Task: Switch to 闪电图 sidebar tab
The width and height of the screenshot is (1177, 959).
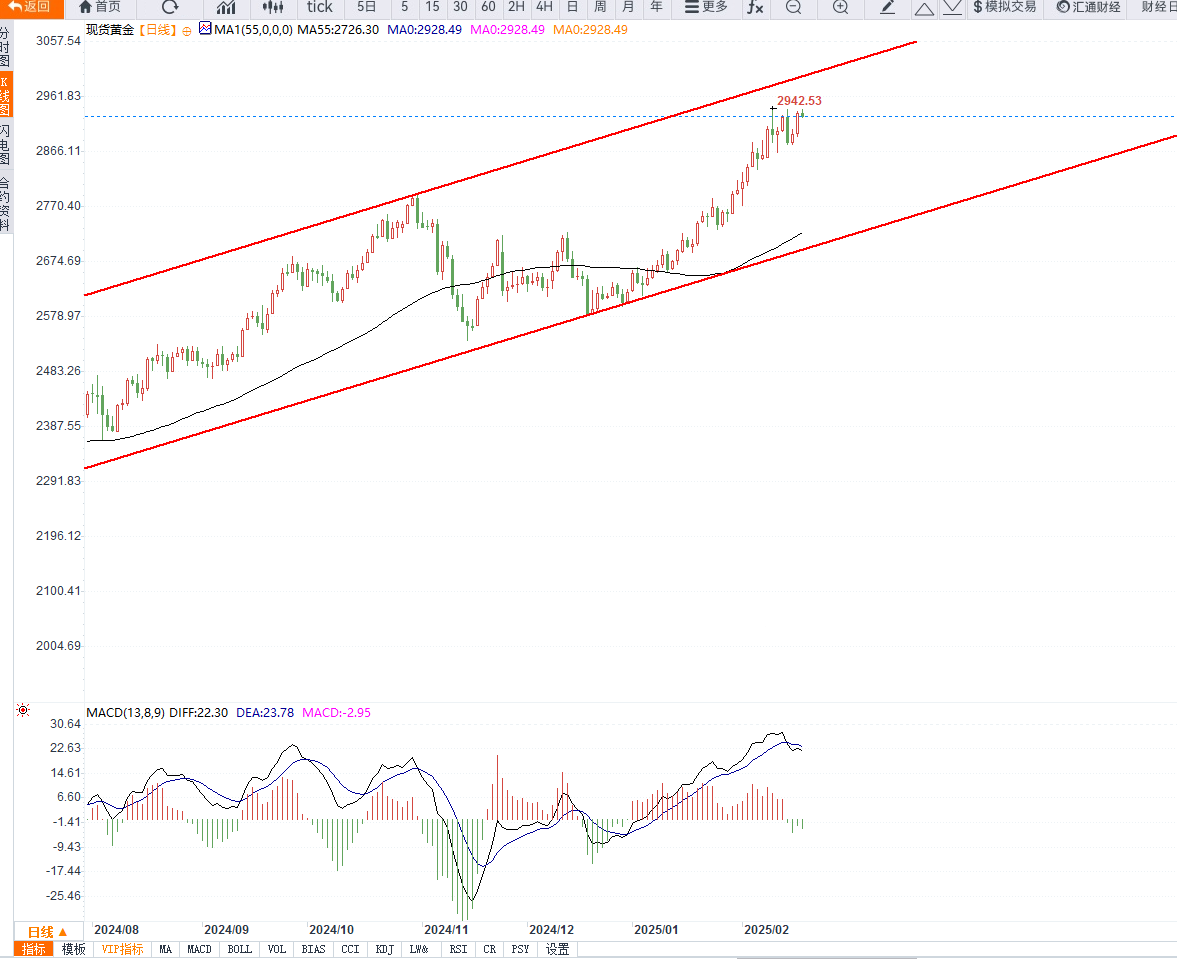Action: [x=6, y=145]
